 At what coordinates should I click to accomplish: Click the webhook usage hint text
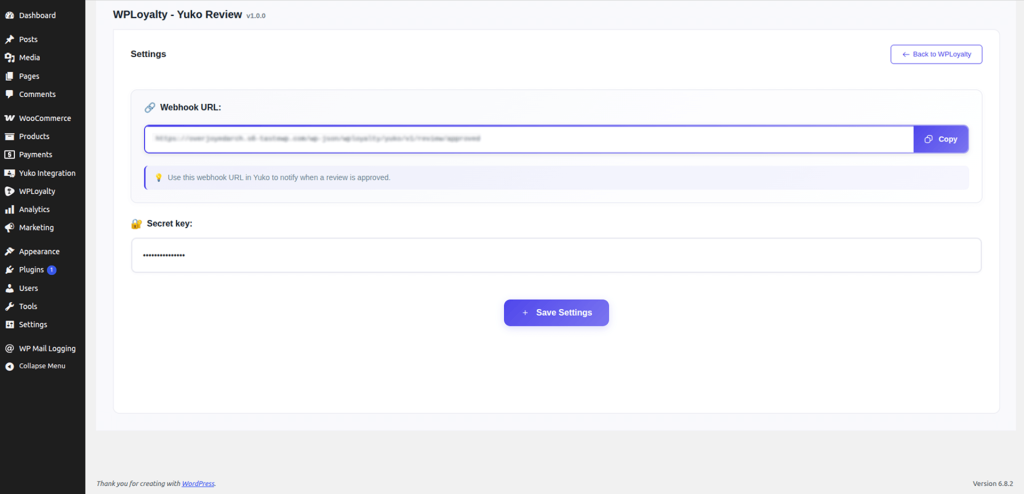[279, 177]
